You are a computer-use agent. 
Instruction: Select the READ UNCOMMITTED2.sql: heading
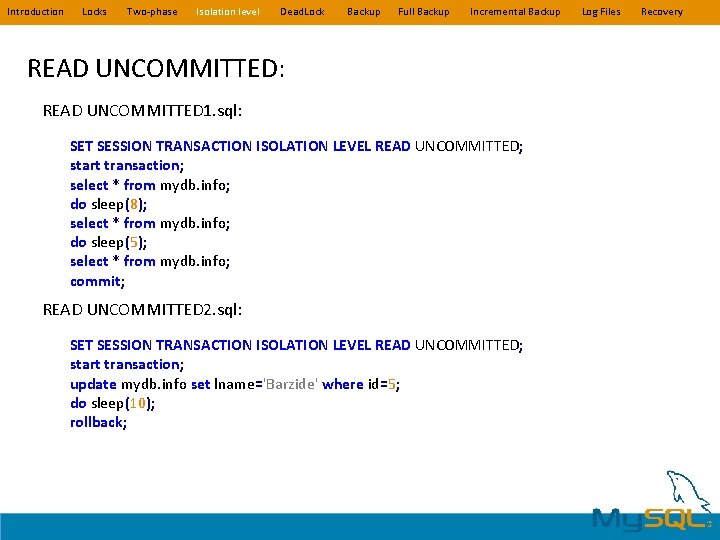click(142, 309)
